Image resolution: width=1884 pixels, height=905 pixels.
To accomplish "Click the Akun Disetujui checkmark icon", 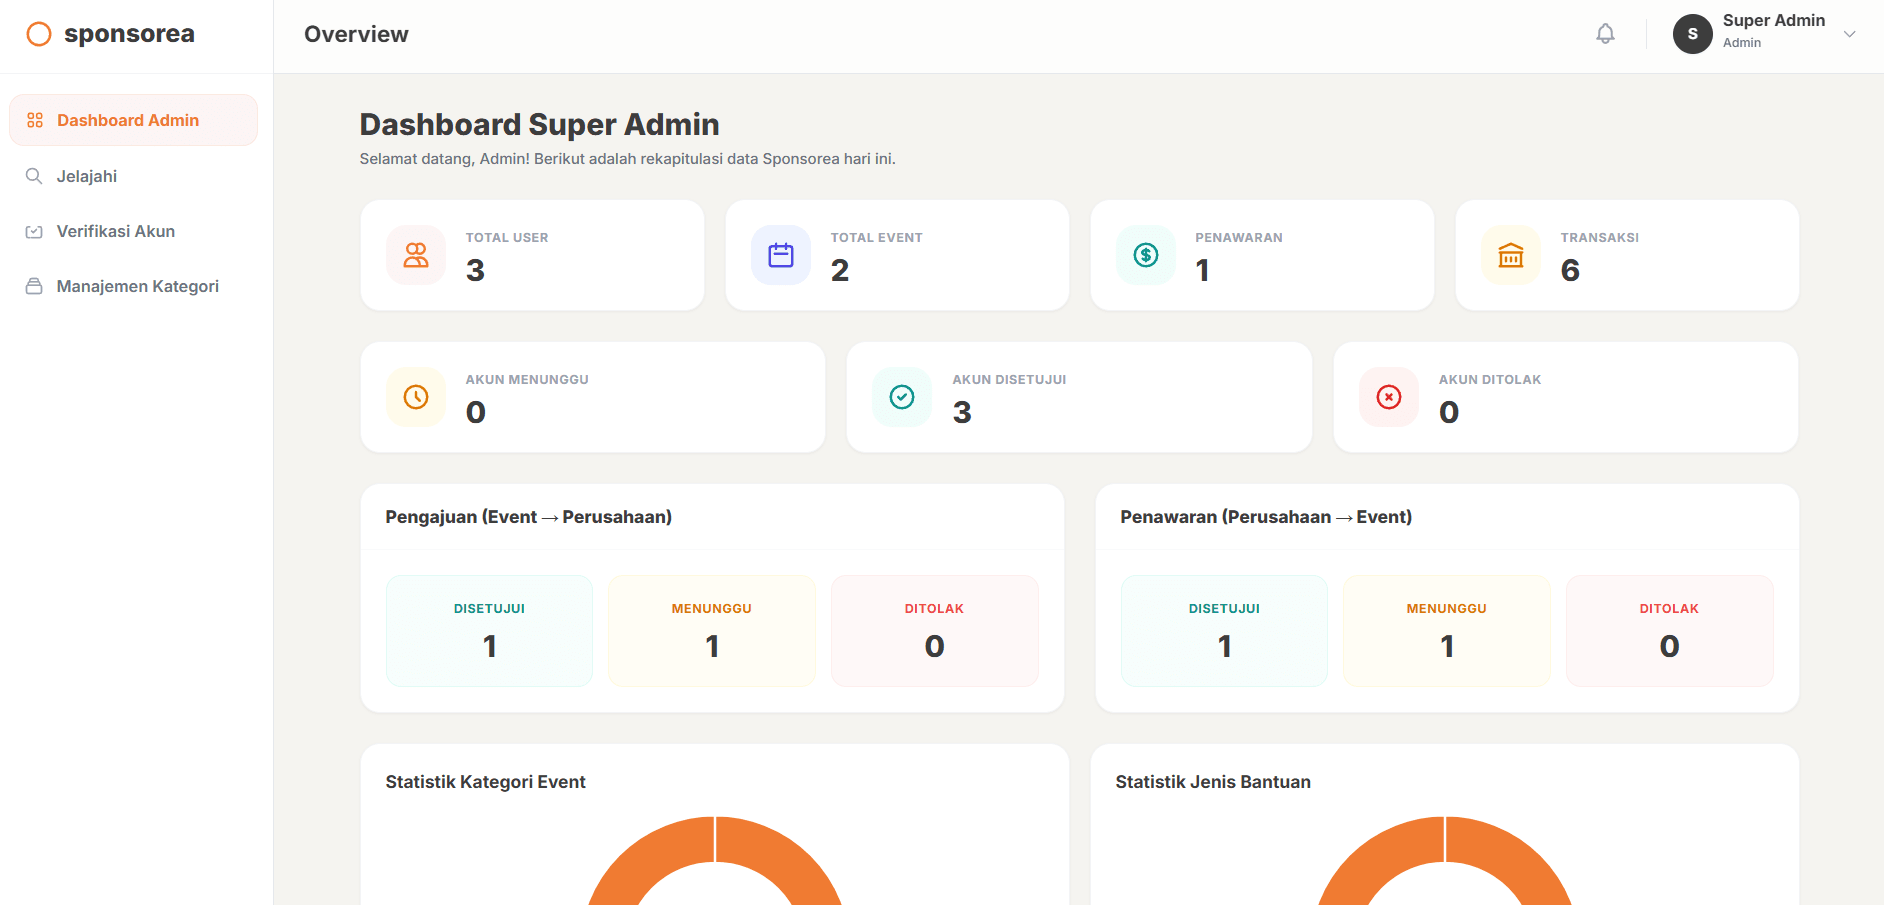I will pyautogui.click(x=902, y=397).
